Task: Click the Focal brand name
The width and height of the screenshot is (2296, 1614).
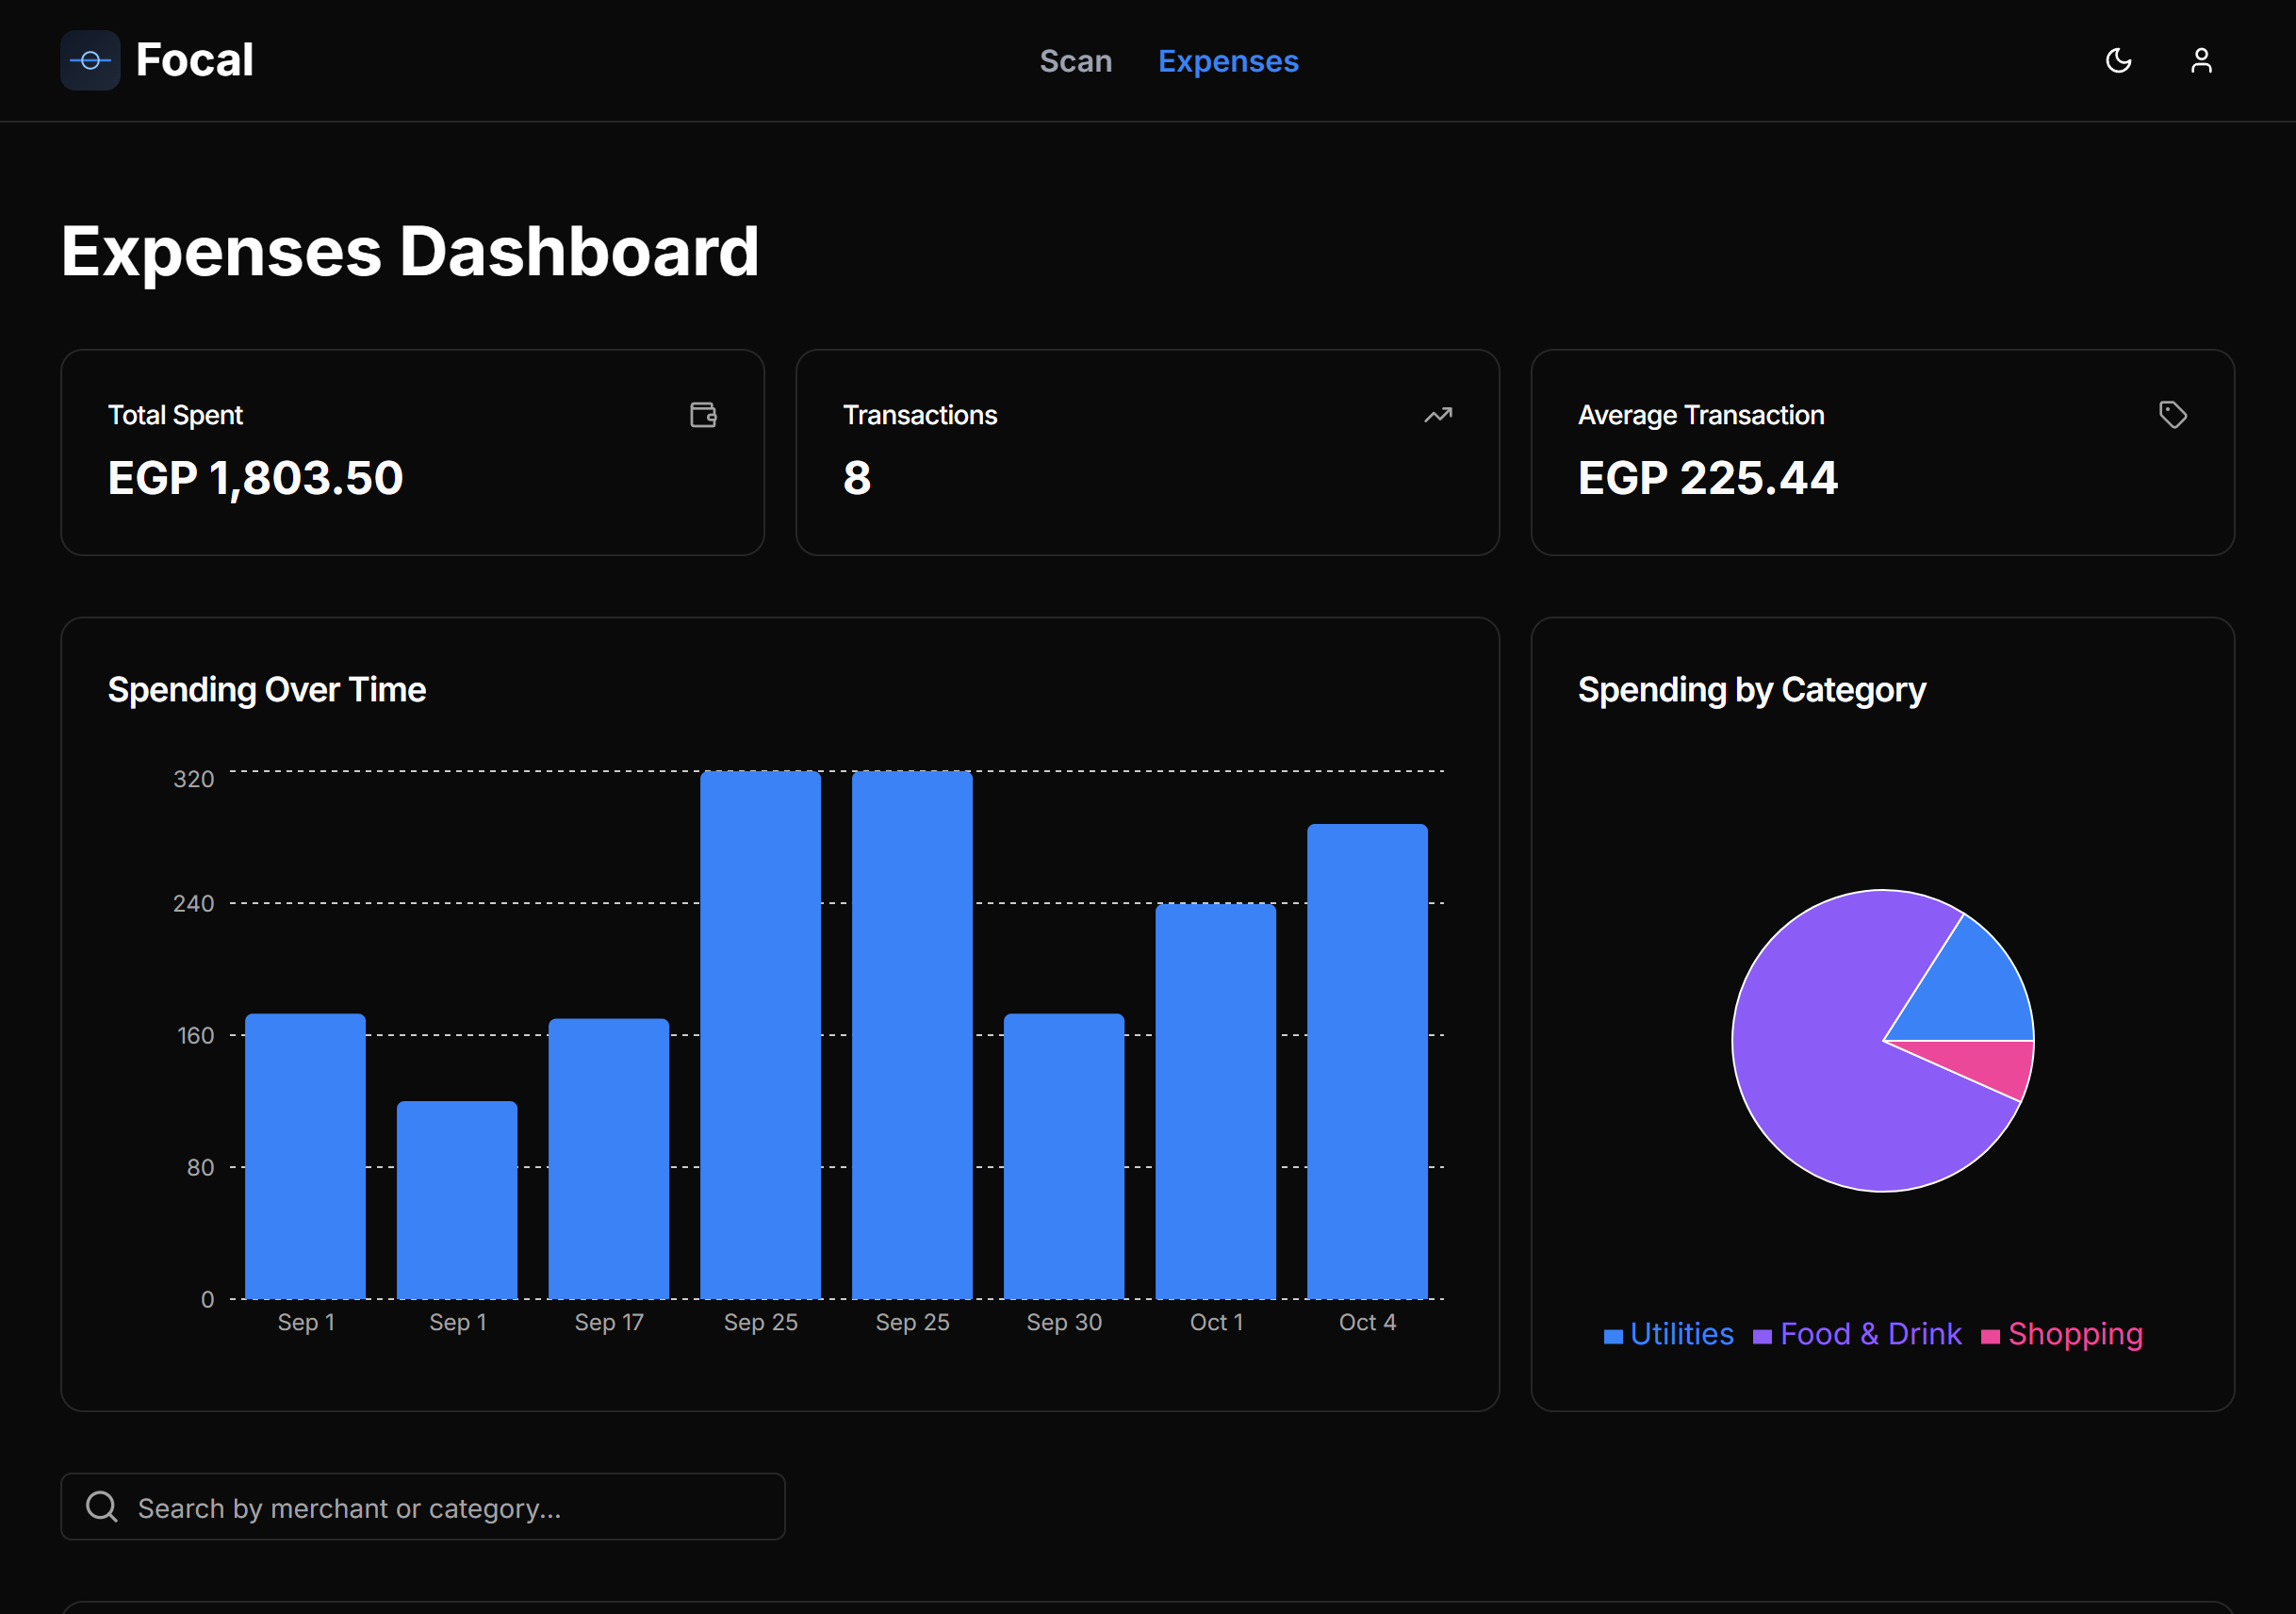Action: click(195, 60)
